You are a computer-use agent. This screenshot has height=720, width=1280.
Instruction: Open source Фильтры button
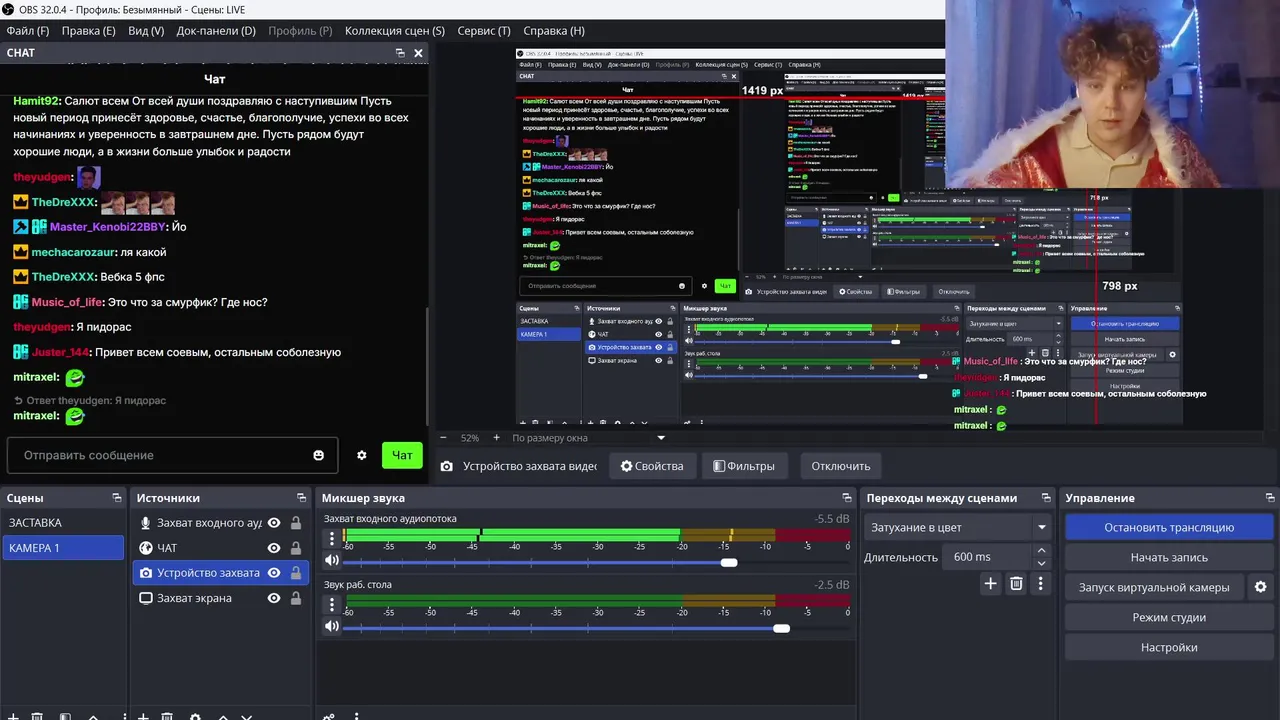click(744, 466)
